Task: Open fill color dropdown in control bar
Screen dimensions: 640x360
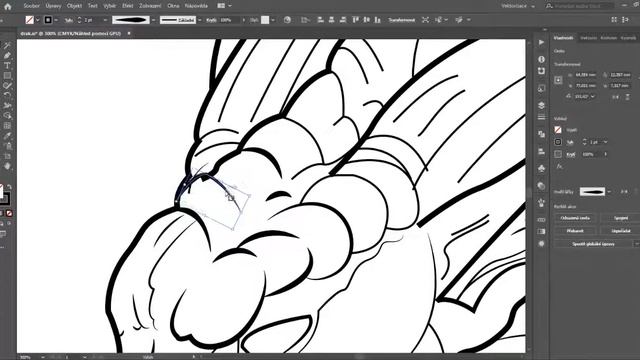Action: 38,20
